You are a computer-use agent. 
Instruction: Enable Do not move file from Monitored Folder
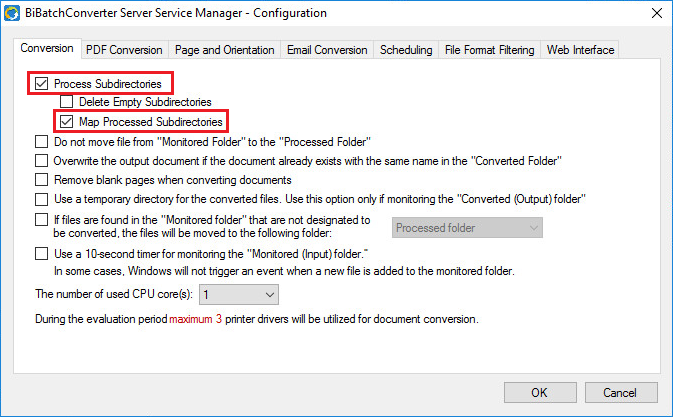coord(41,142)
